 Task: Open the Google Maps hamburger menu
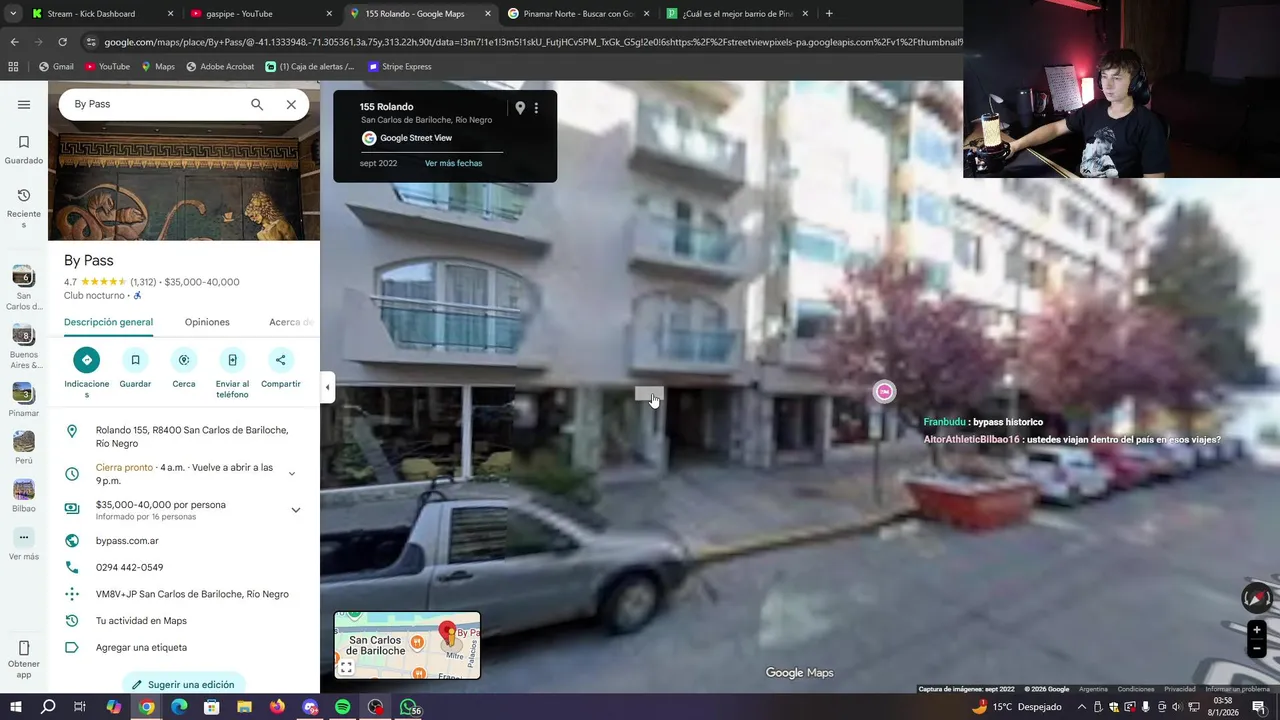(24, 104)
